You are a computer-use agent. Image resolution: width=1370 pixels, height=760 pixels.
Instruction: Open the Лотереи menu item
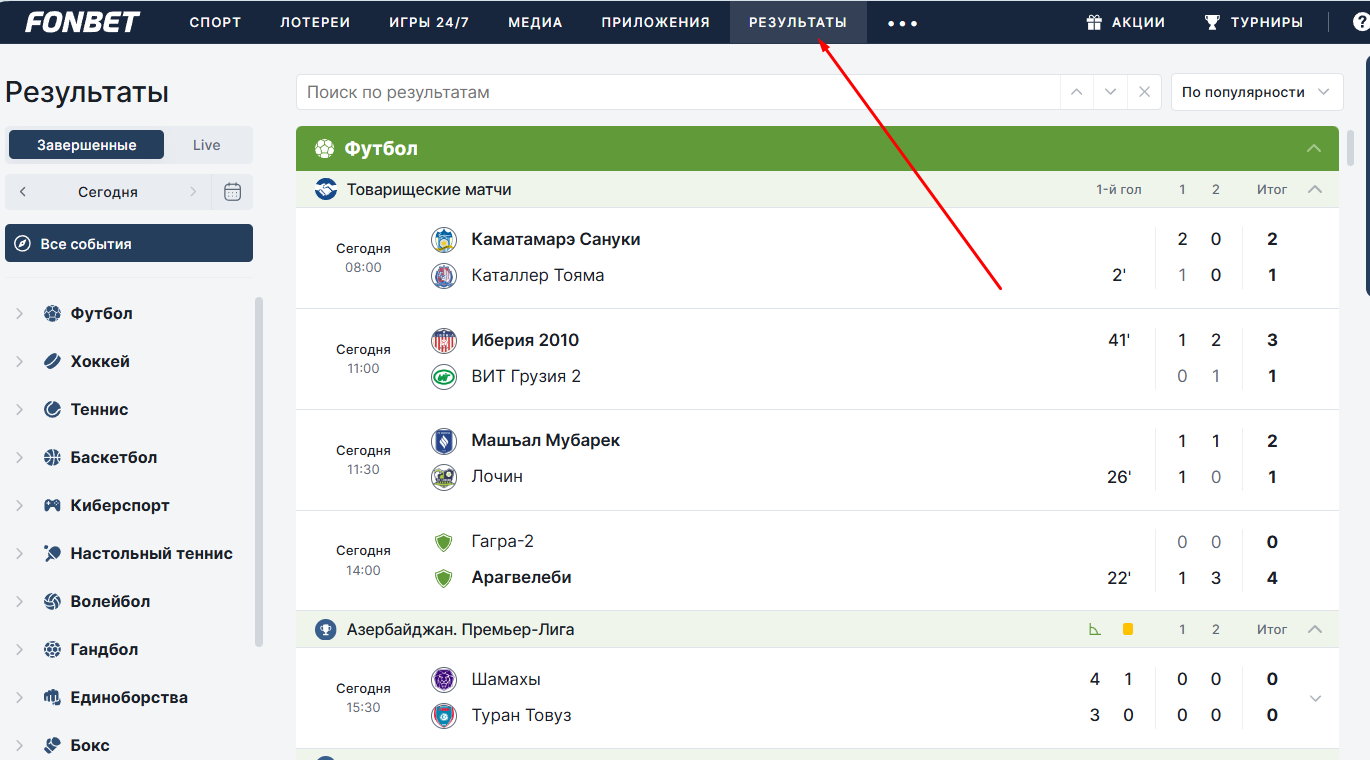(x=315, y=22)
